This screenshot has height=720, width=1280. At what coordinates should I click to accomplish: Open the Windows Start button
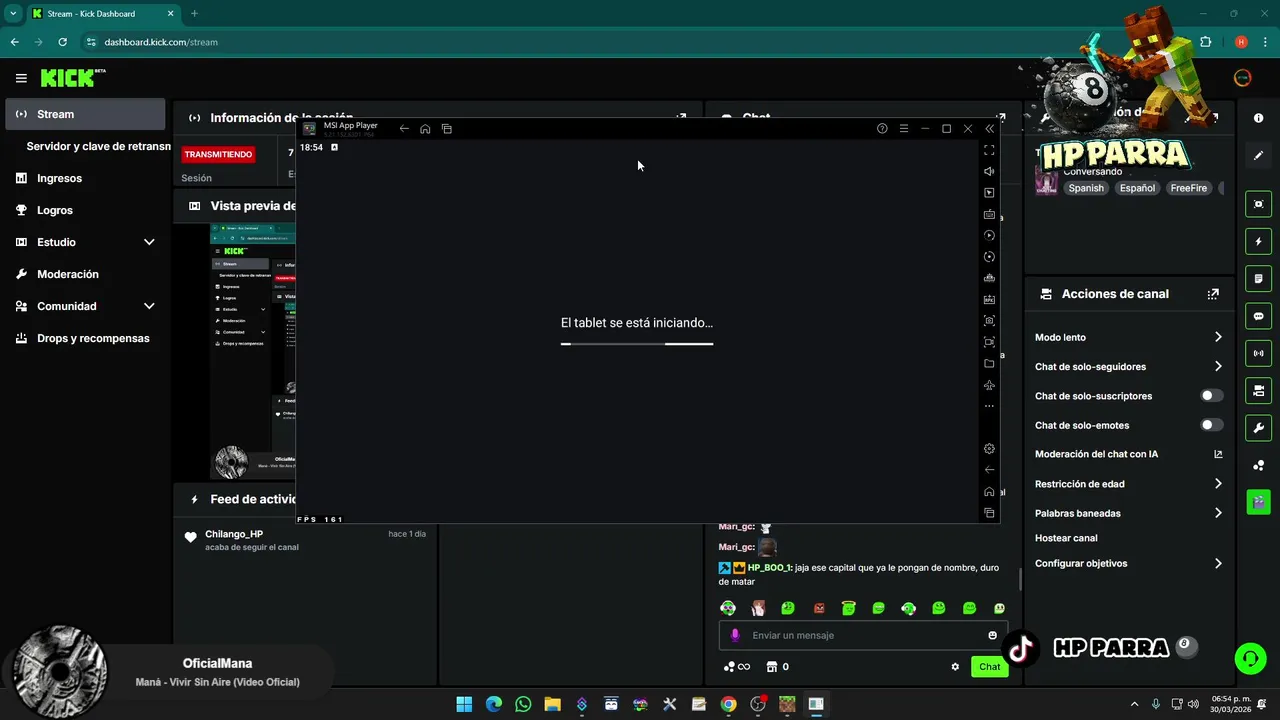(464, 704)
